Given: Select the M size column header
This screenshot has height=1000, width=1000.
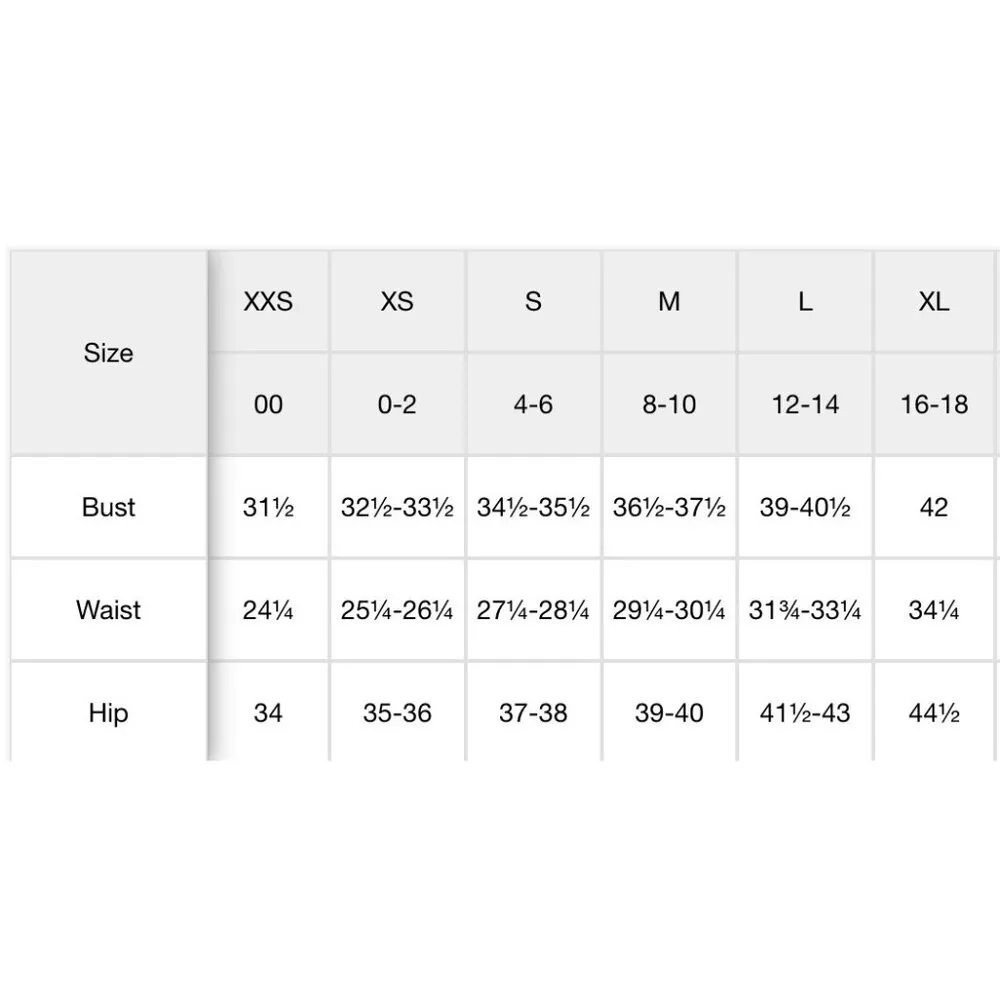Looking at the screenshot, I should point(669,301).
